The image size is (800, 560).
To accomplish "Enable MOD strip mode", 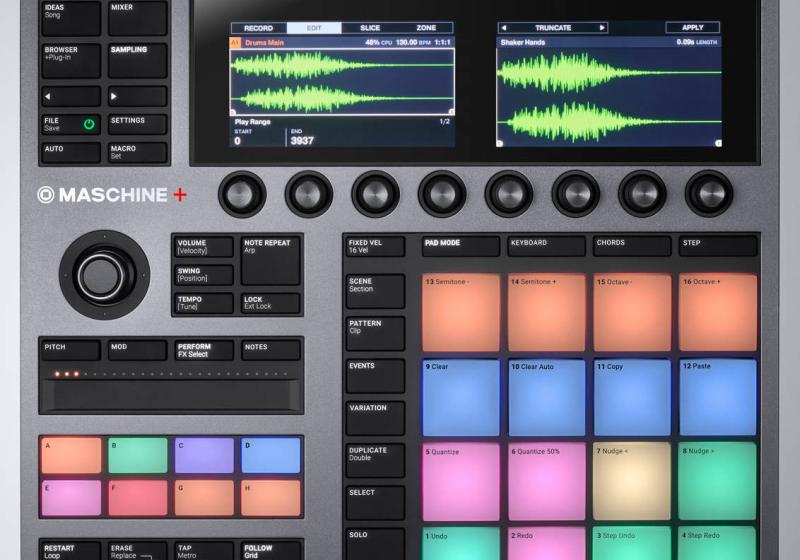I will point(138,350).
